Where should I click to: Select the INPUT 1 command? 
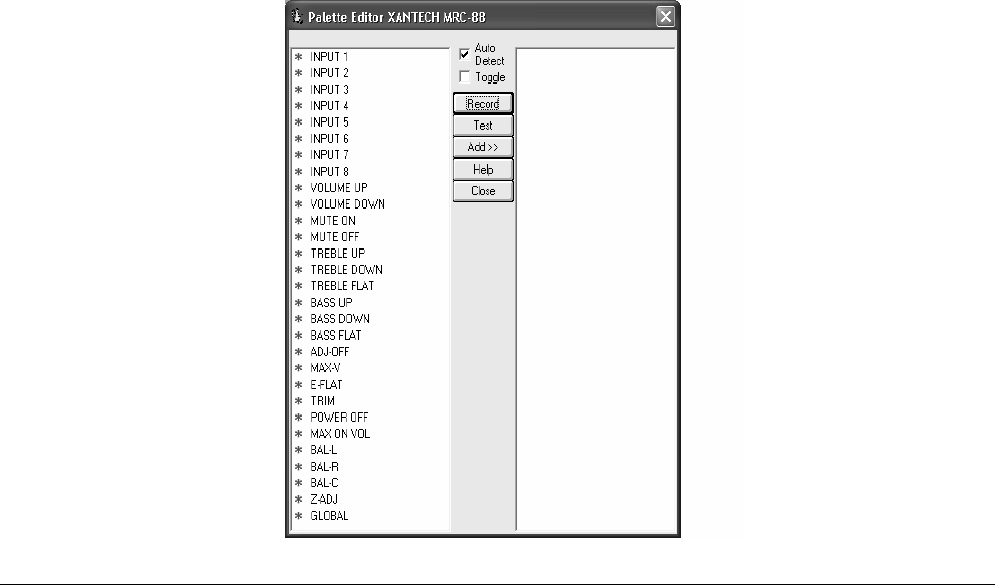[x=329, y=56]
